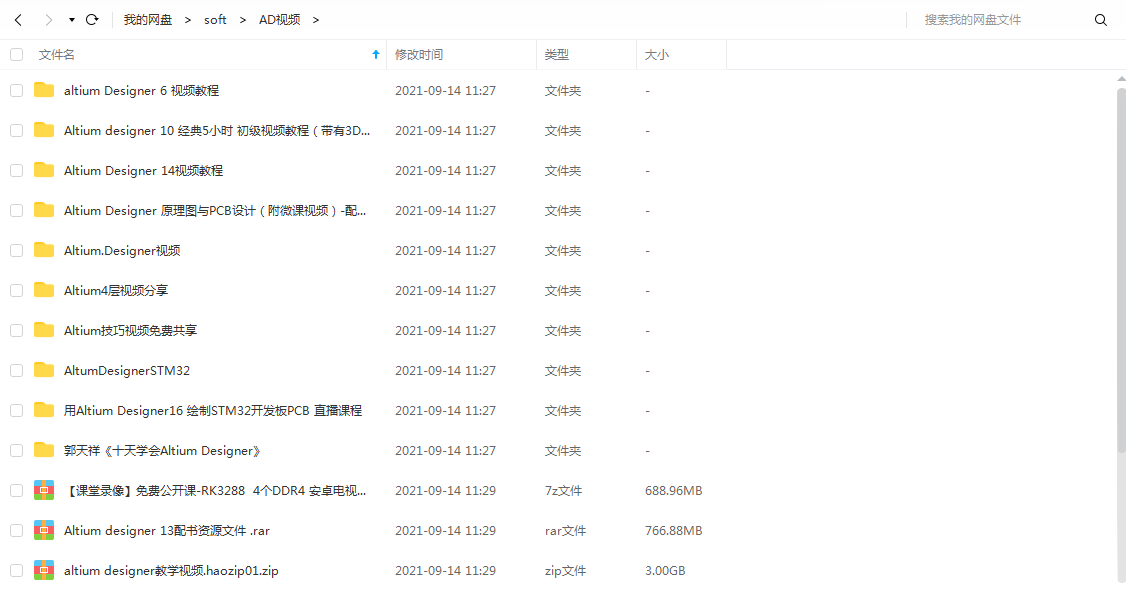This screenshot has height=589, width=1126.
Task: Click folder icon of Altium.Designer视频
Action: coord(44,250)
